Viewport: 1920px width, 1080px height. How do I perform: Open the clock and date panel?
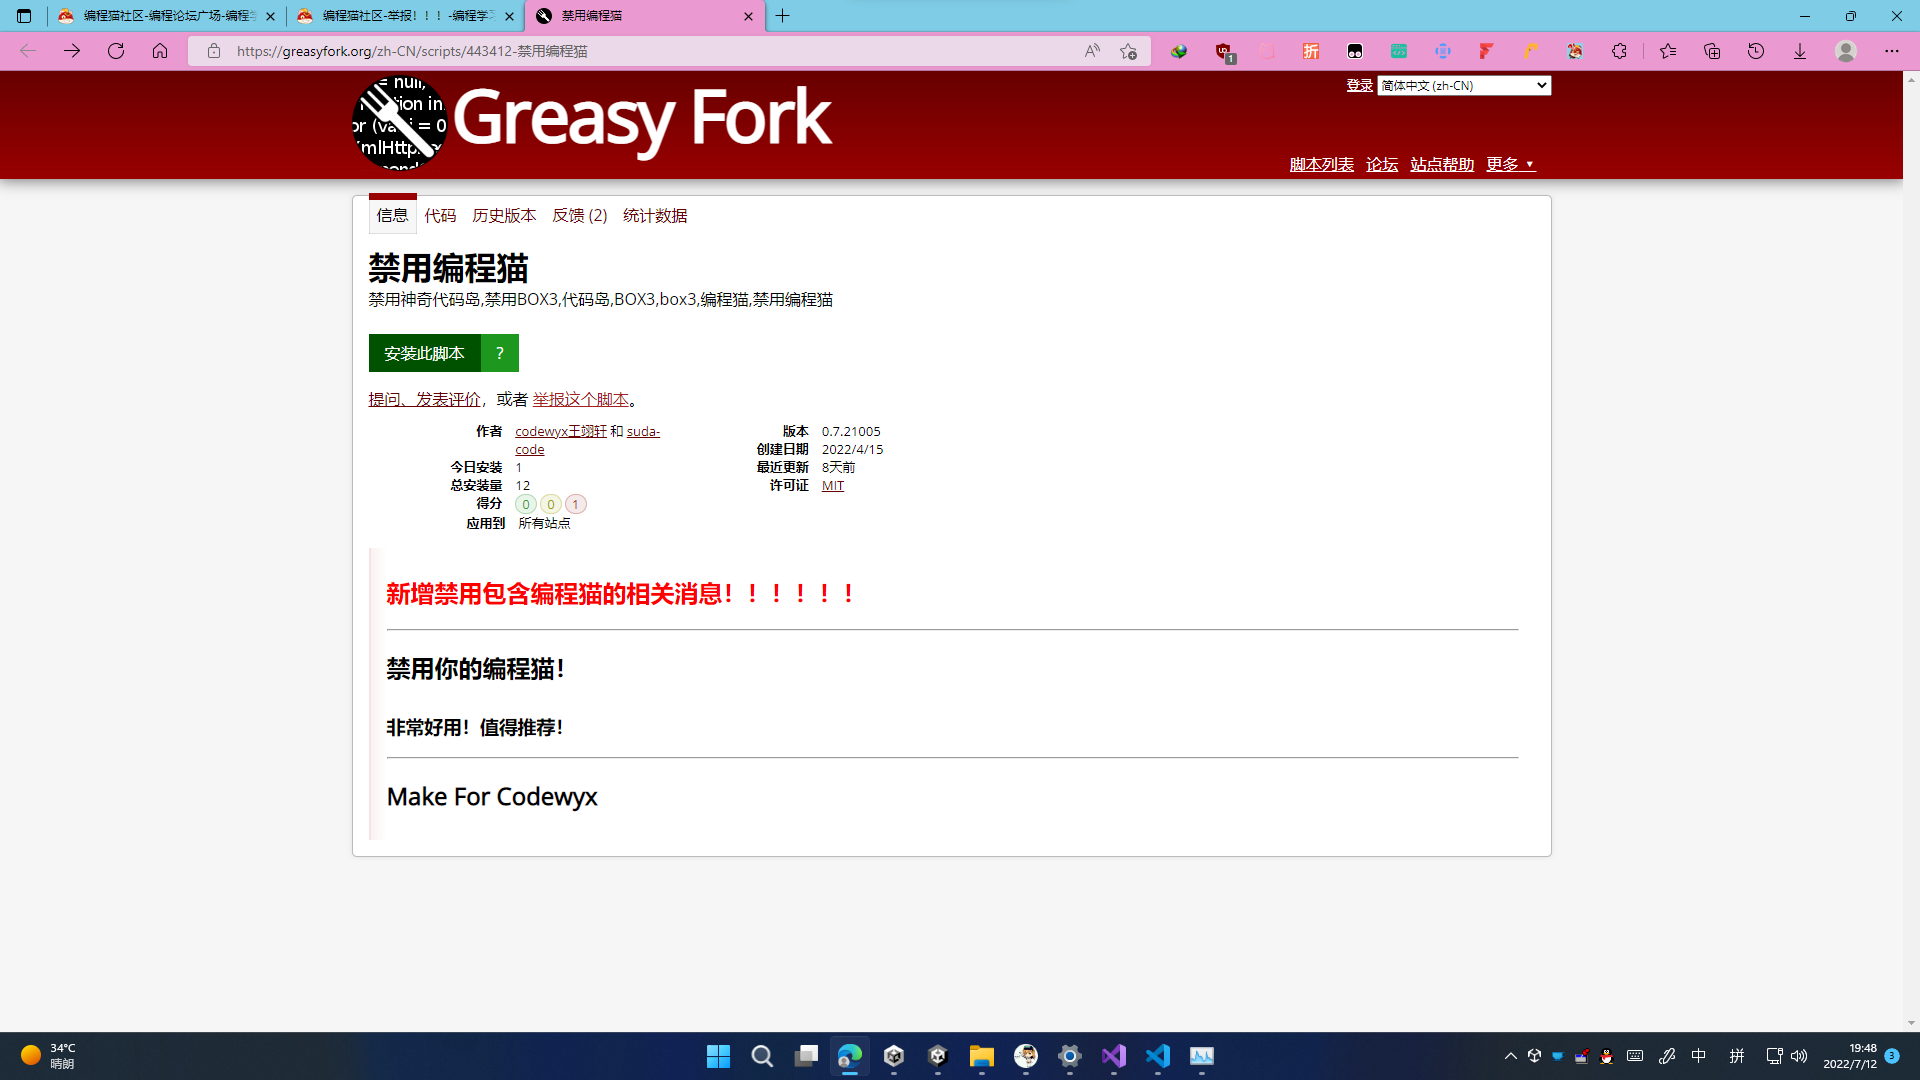pos(1850,1056)
